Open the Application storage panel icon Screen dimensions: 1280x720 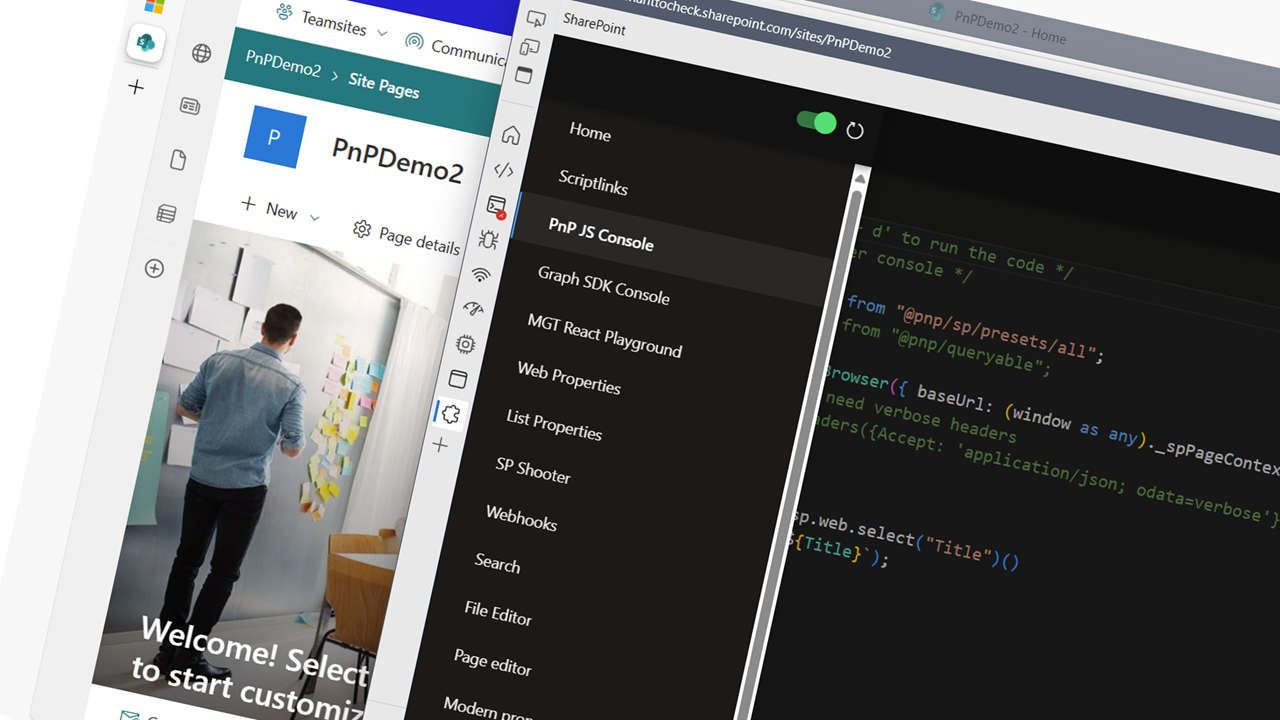[x=456, y=378]
